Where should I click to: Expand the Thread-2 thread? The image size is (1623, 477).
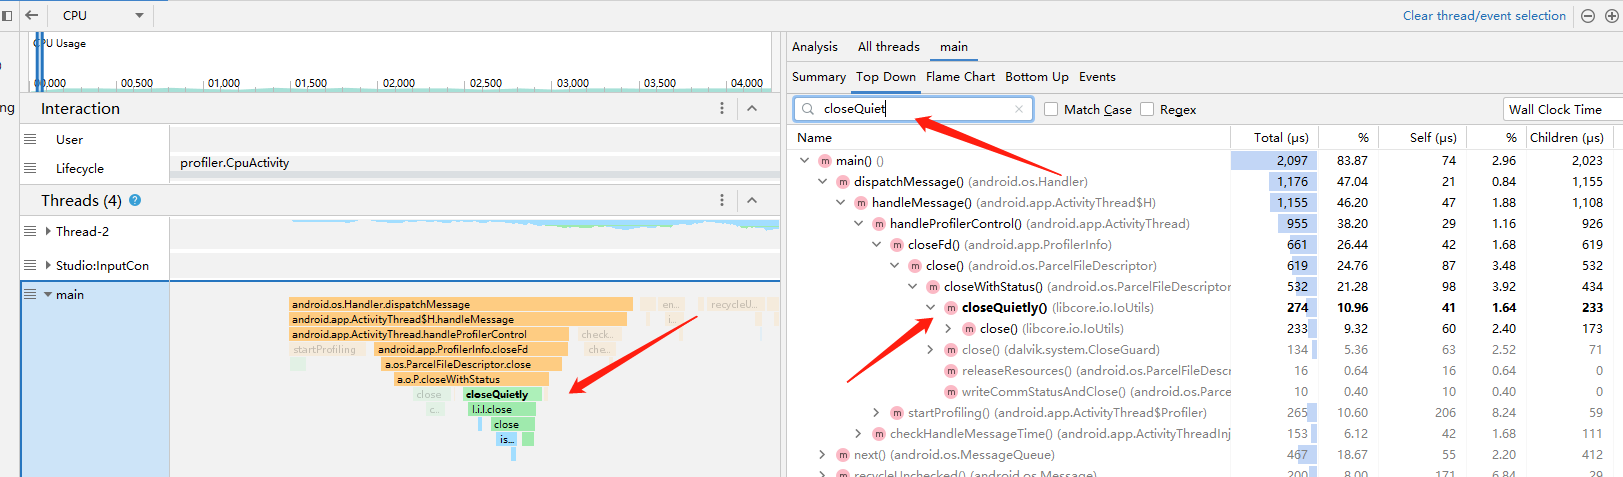click(x=48, y=231)
